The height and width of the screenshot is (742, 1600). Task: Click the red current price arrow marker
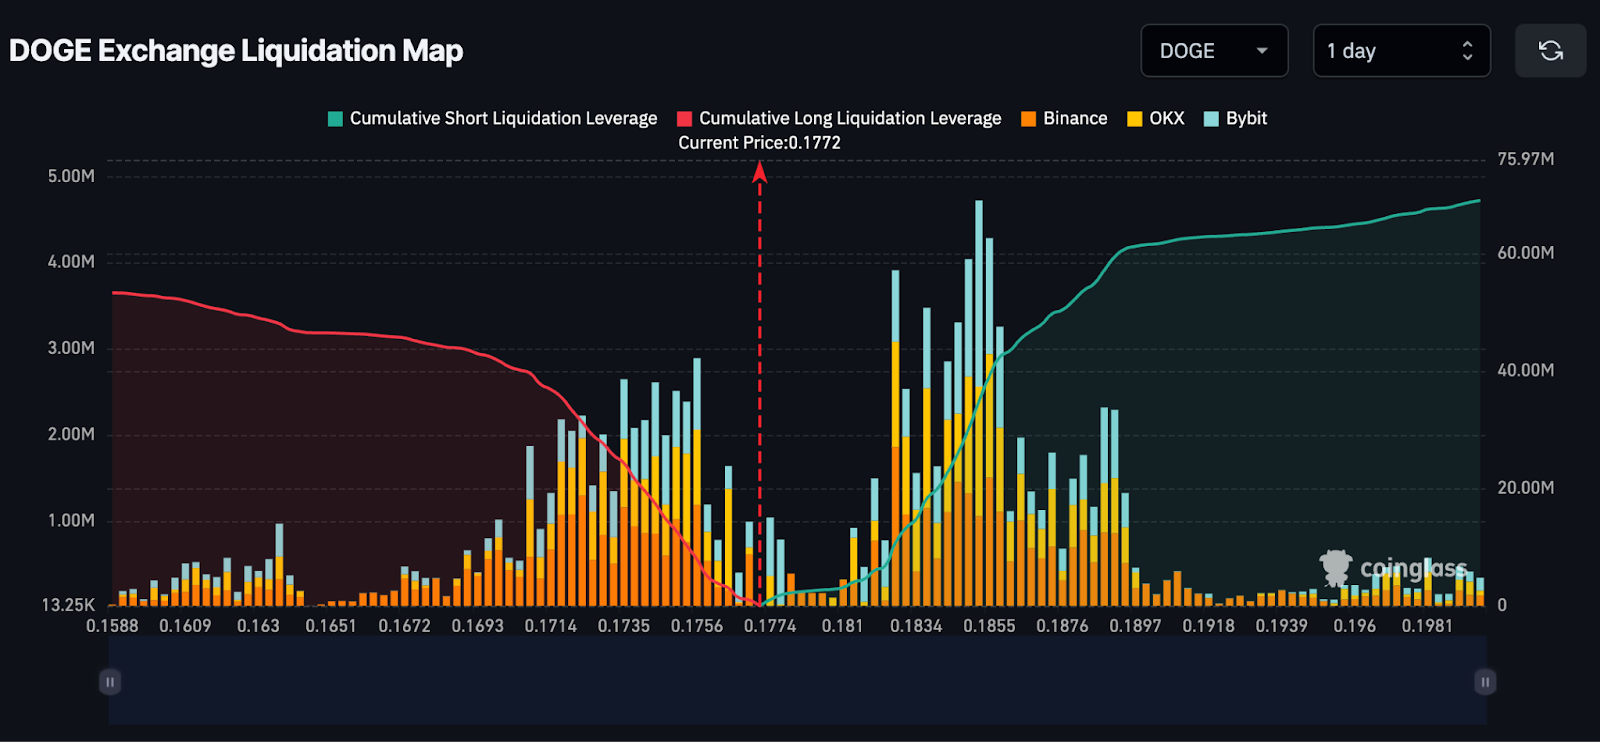pyautogui.click(x=760, y=174)
